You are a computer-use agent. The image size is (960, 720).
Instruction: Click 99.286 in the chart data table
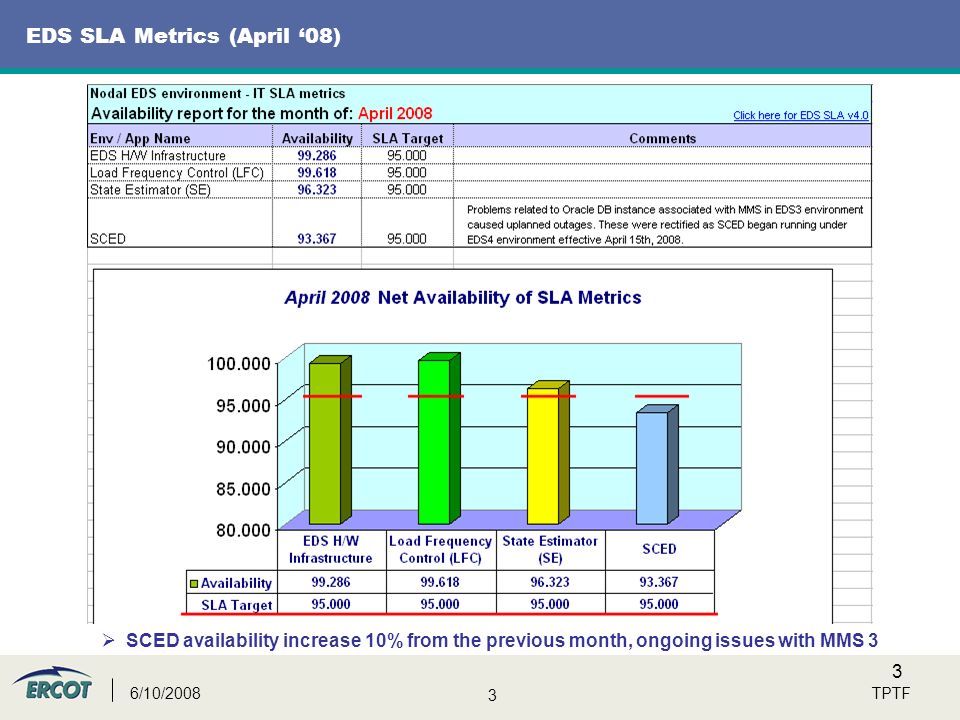click(x=331, y=582)
